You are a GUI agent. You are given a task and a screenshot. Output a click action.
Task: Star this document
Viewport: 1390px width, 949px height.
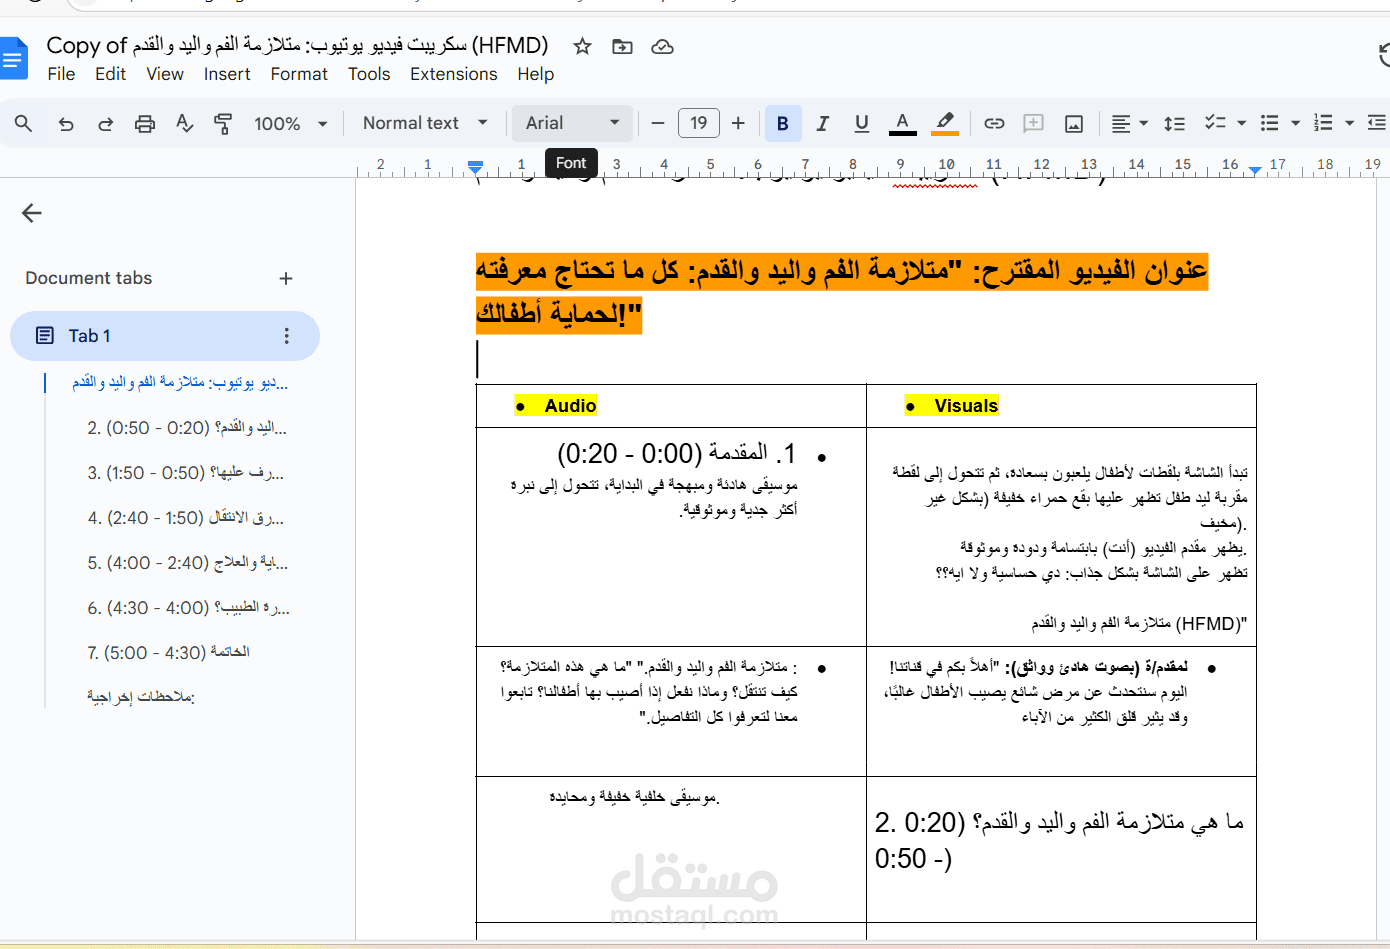click(582, 46)
